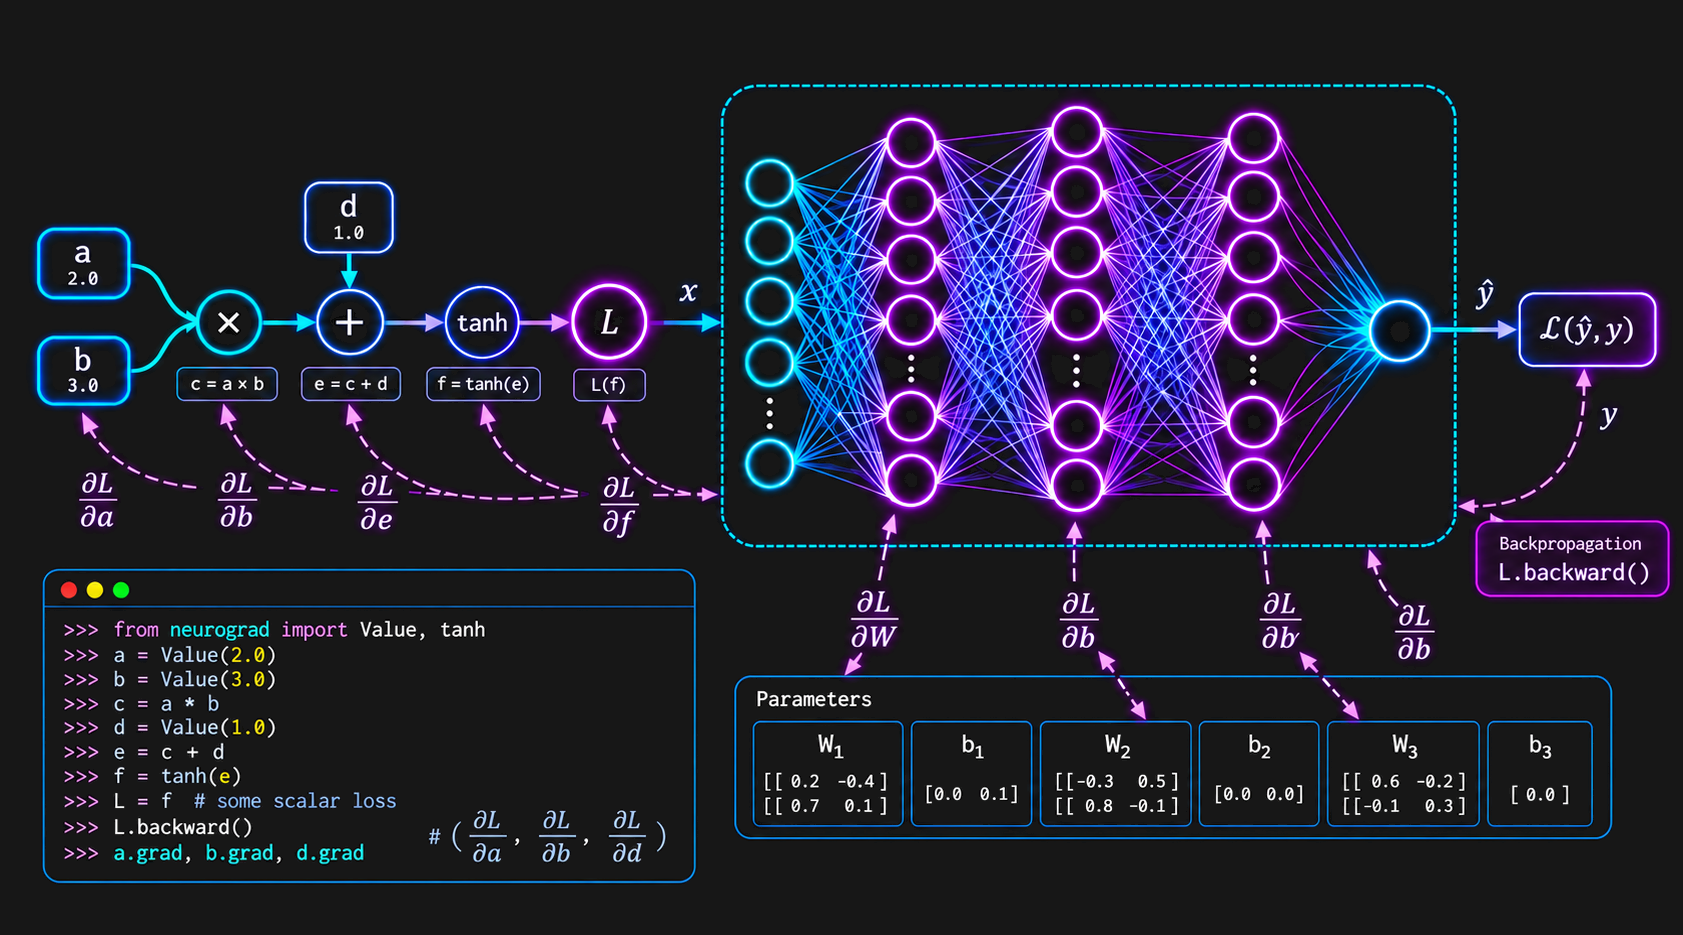Image resolution: width=1683 pixels, height=935 pixels.
Task: Click the L.backward() Backpropagation box
Action: click(1572, 559)
